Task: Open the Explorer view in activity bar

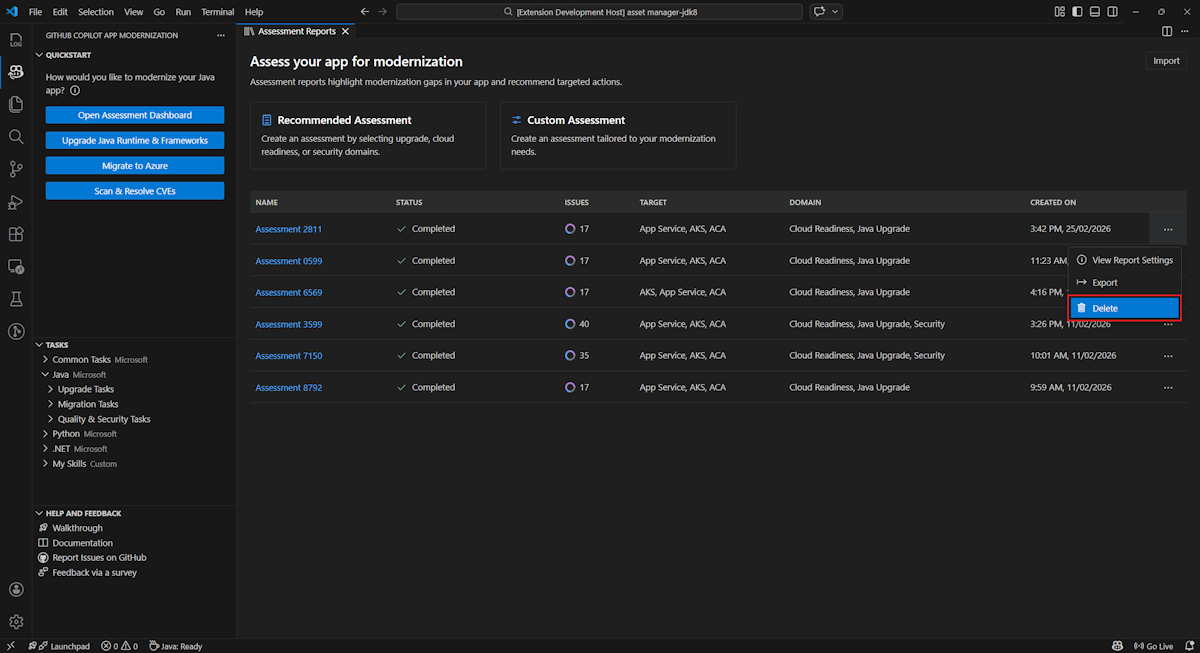Action: [x=15, y=104]
